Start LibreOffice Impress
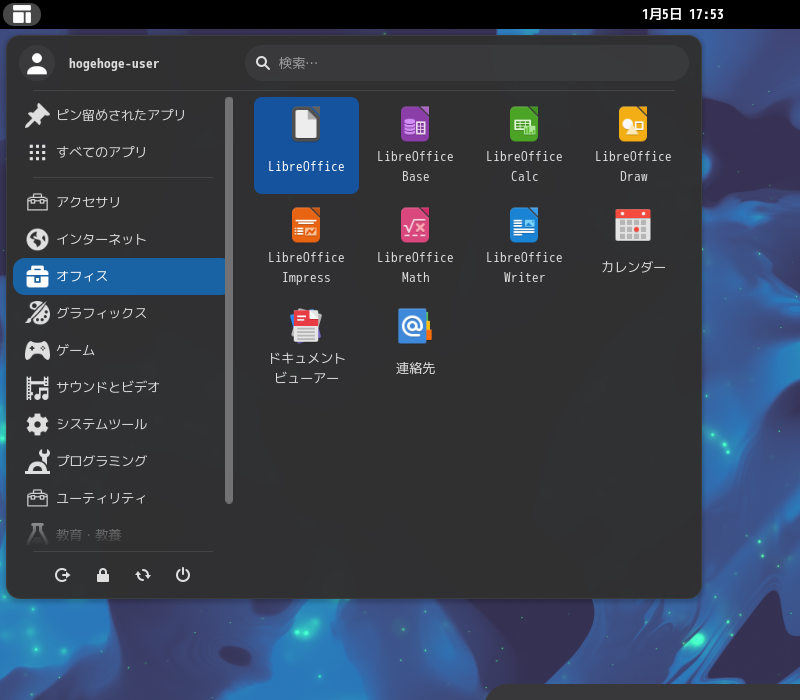 [x=306, y=246]
